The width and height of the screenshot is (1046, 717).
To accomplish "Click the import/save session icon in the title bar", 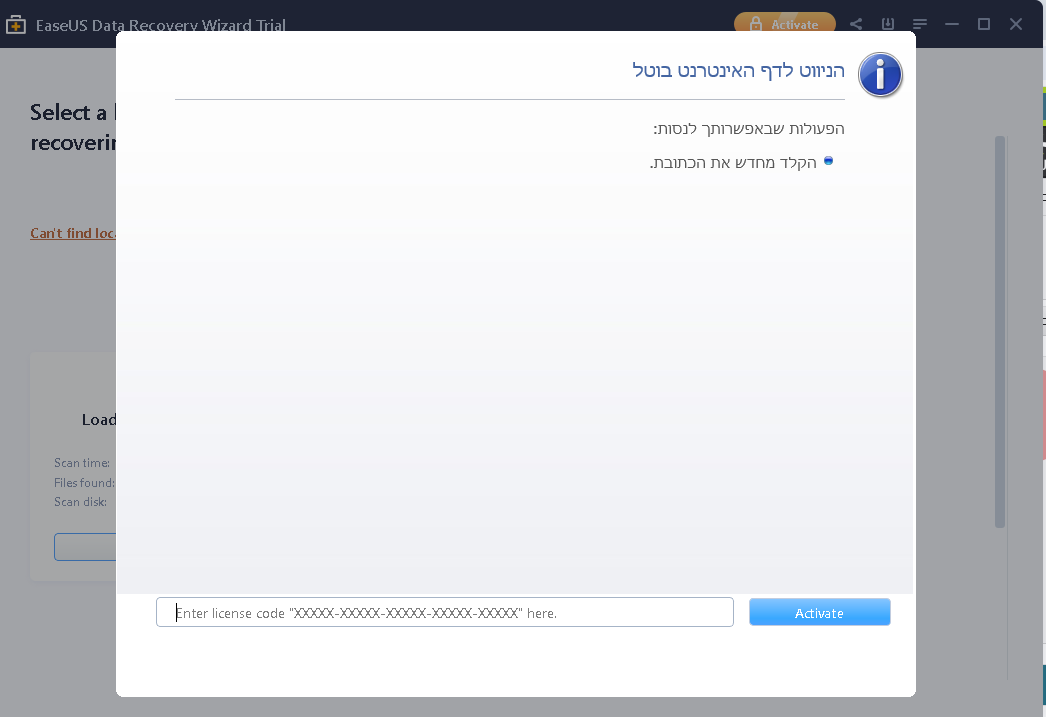I will tap(887, 24).
